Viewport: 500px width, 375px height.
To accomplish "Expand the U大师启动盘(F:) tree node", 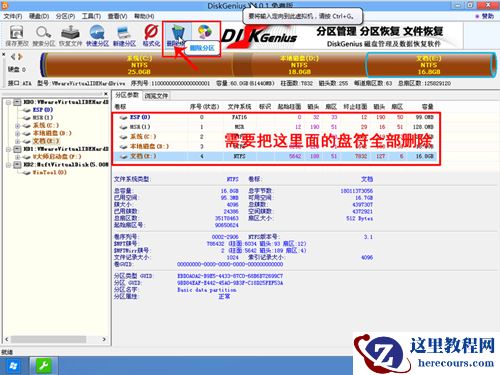I will [18, 157].
